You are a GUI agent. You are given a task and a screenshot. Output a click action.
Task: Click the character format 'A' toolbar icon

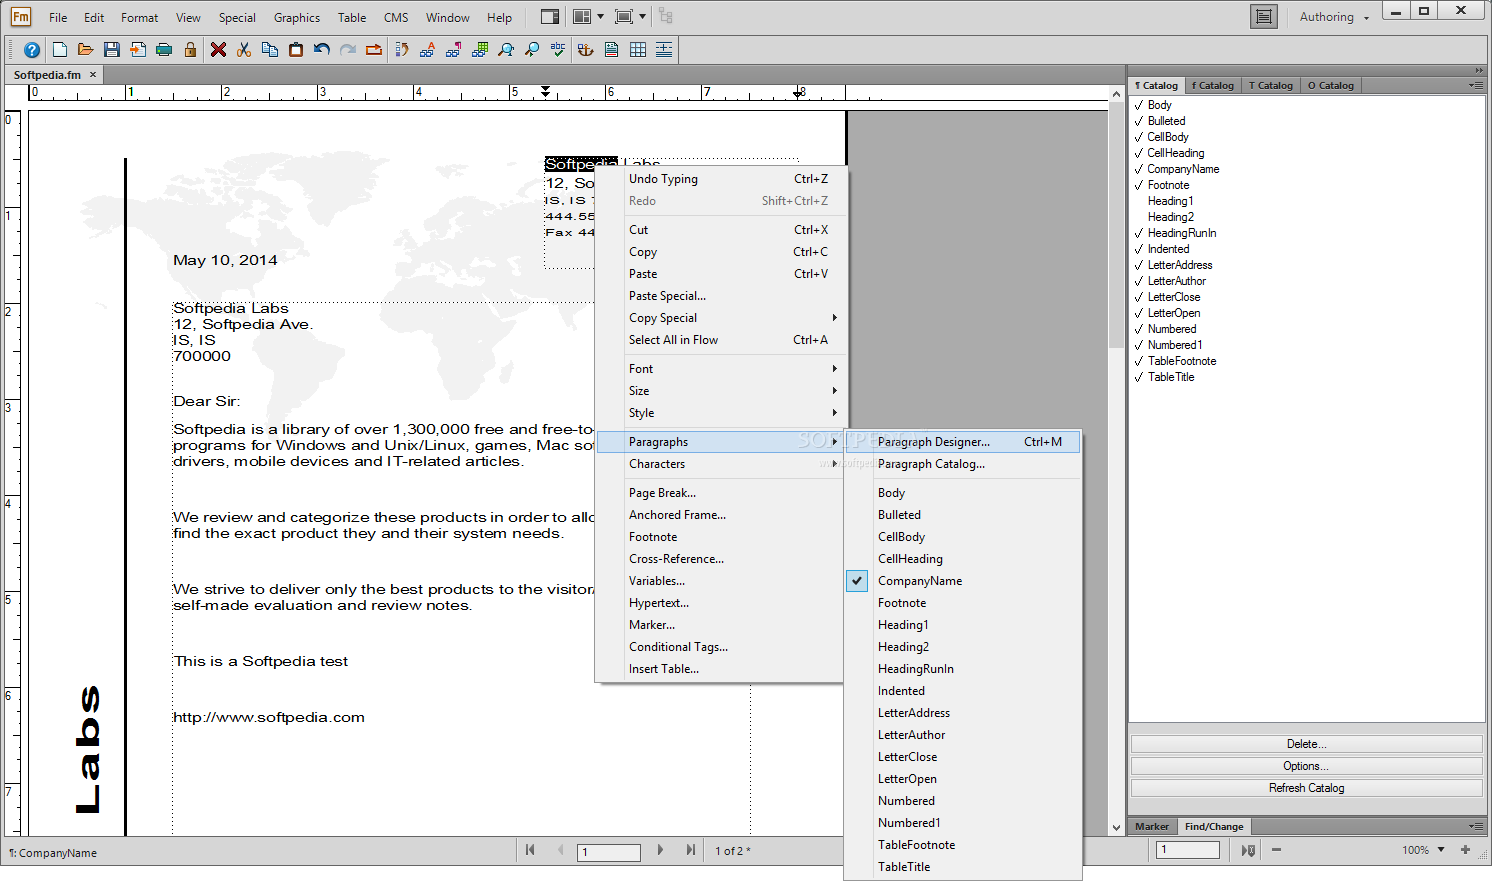pyautogui.click(x=428, y=50)
